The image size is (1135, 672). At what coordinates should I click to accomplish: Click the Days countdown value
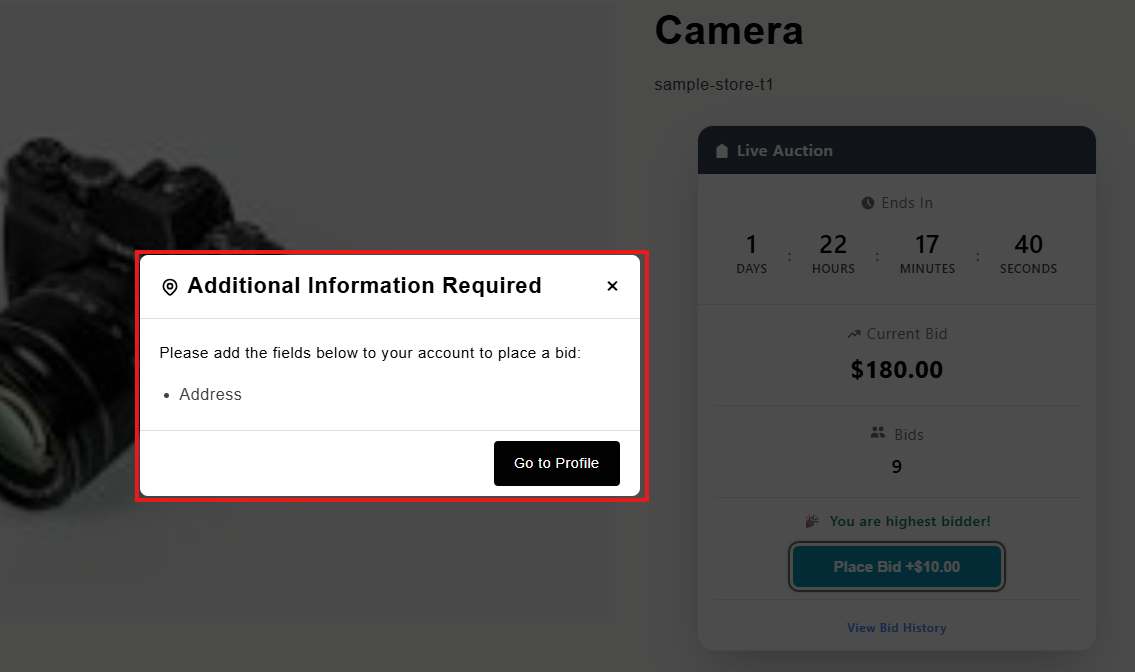tap(751, 245)
